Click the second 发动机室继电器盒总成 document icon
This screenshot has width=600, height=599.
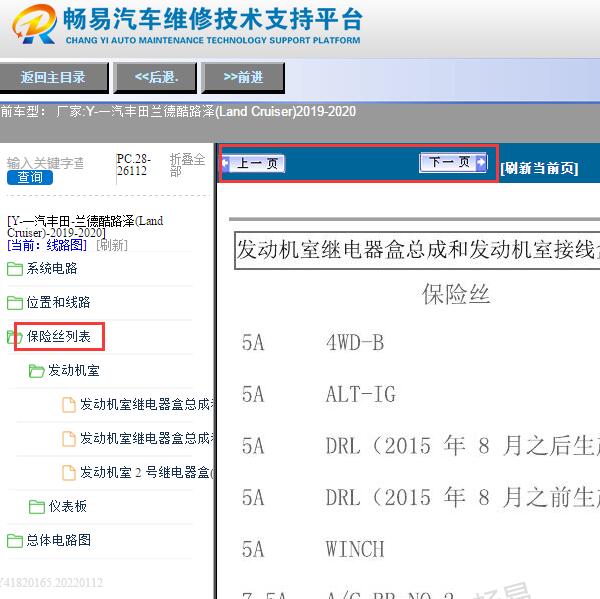pos(69,439)
